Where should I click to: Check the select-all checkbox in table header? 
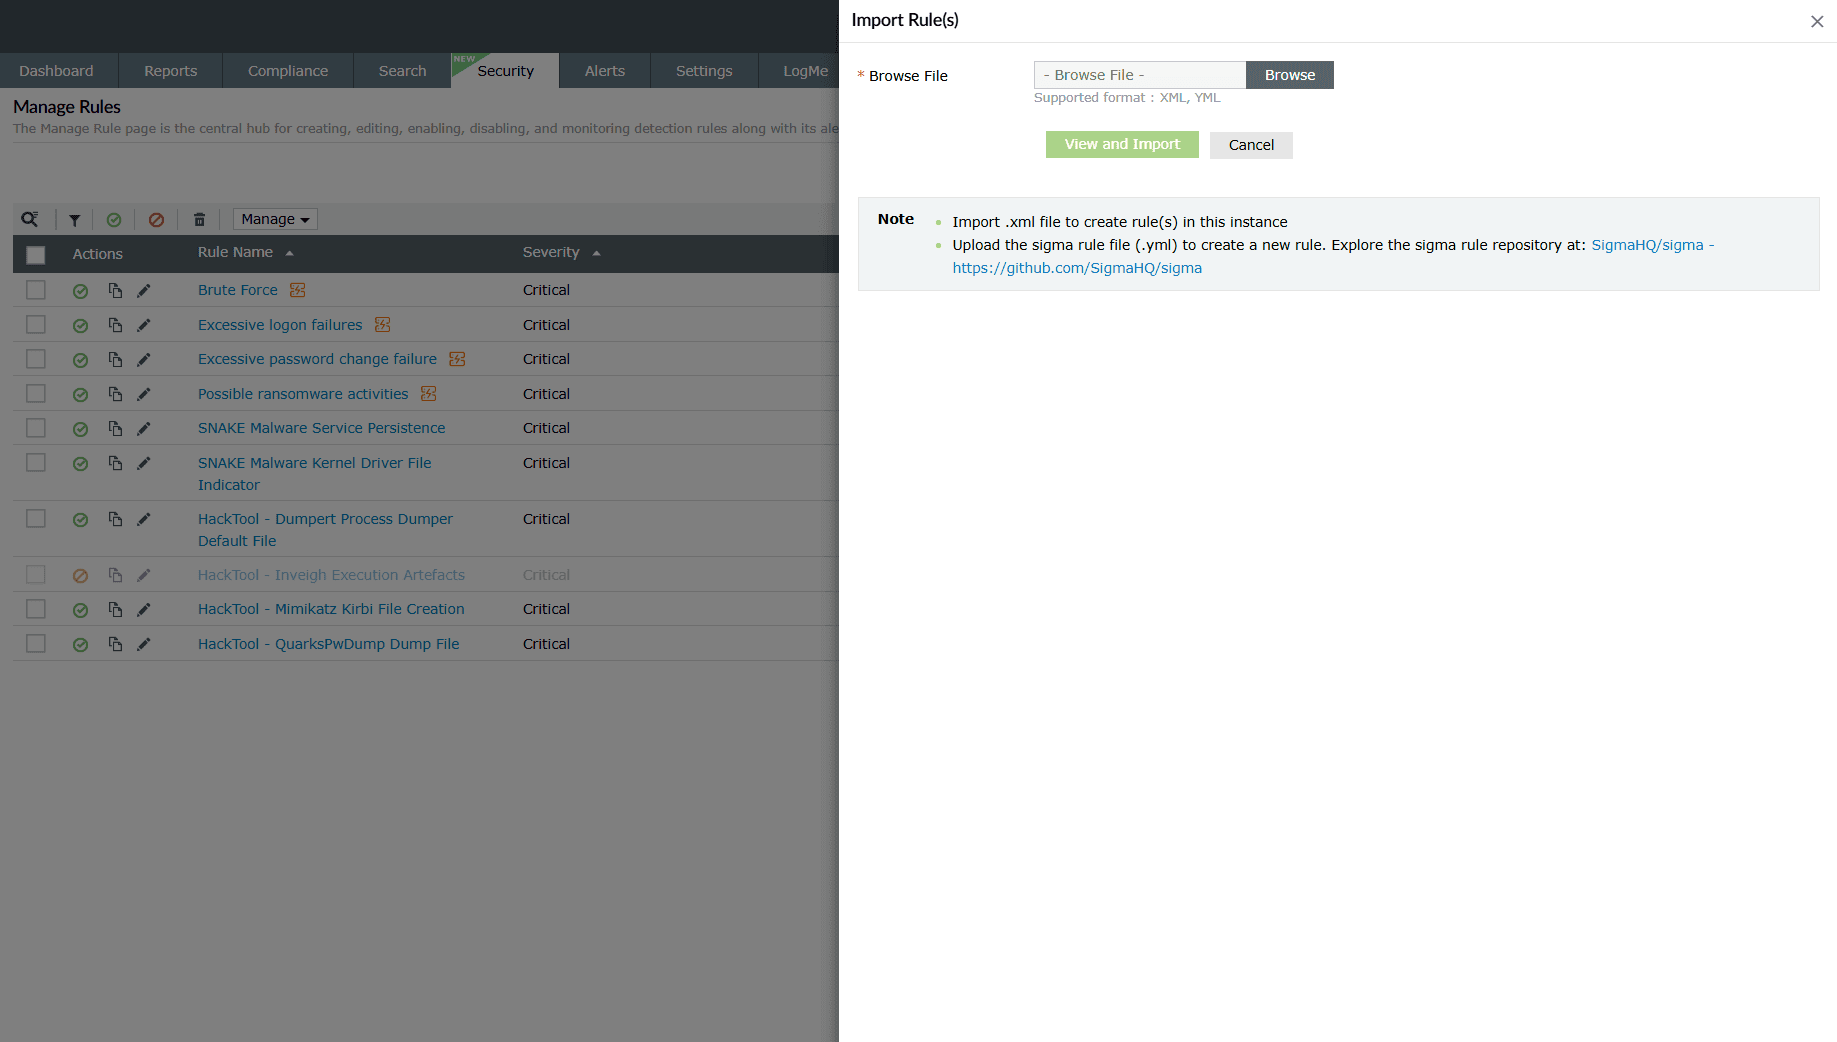[x=35, y=254]
